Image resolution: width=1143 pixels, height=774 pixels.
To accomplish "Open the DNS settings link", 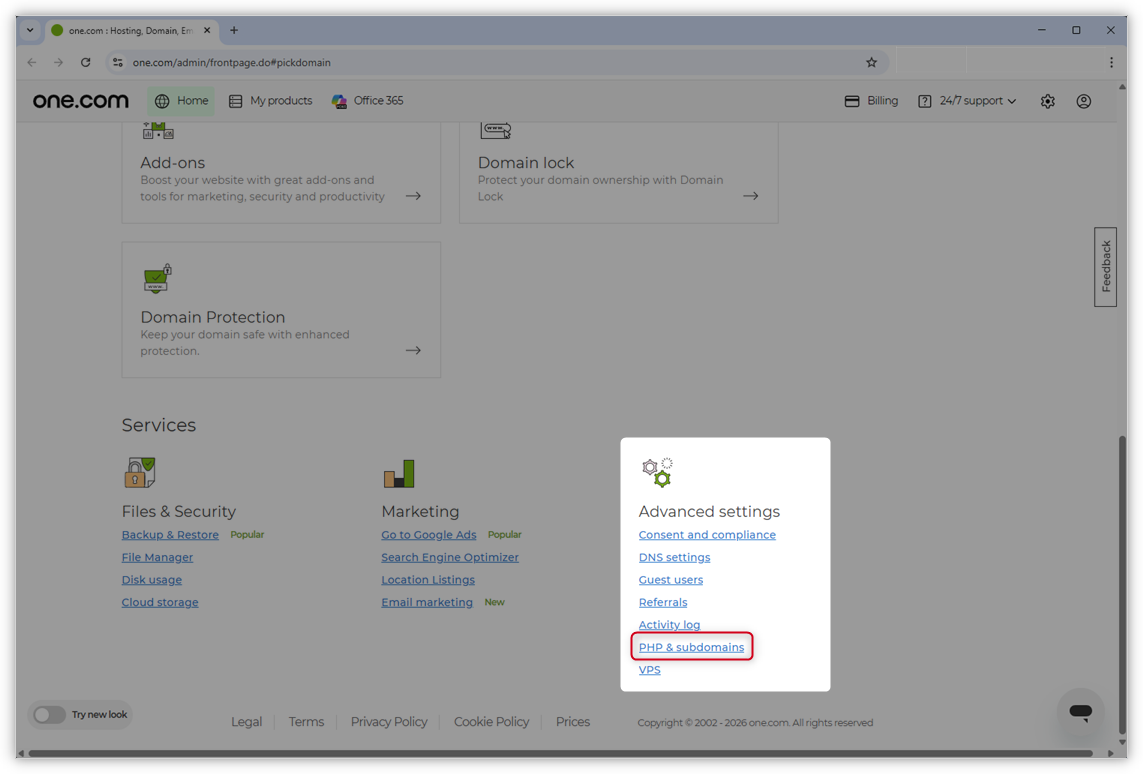I will click(674, 557).
